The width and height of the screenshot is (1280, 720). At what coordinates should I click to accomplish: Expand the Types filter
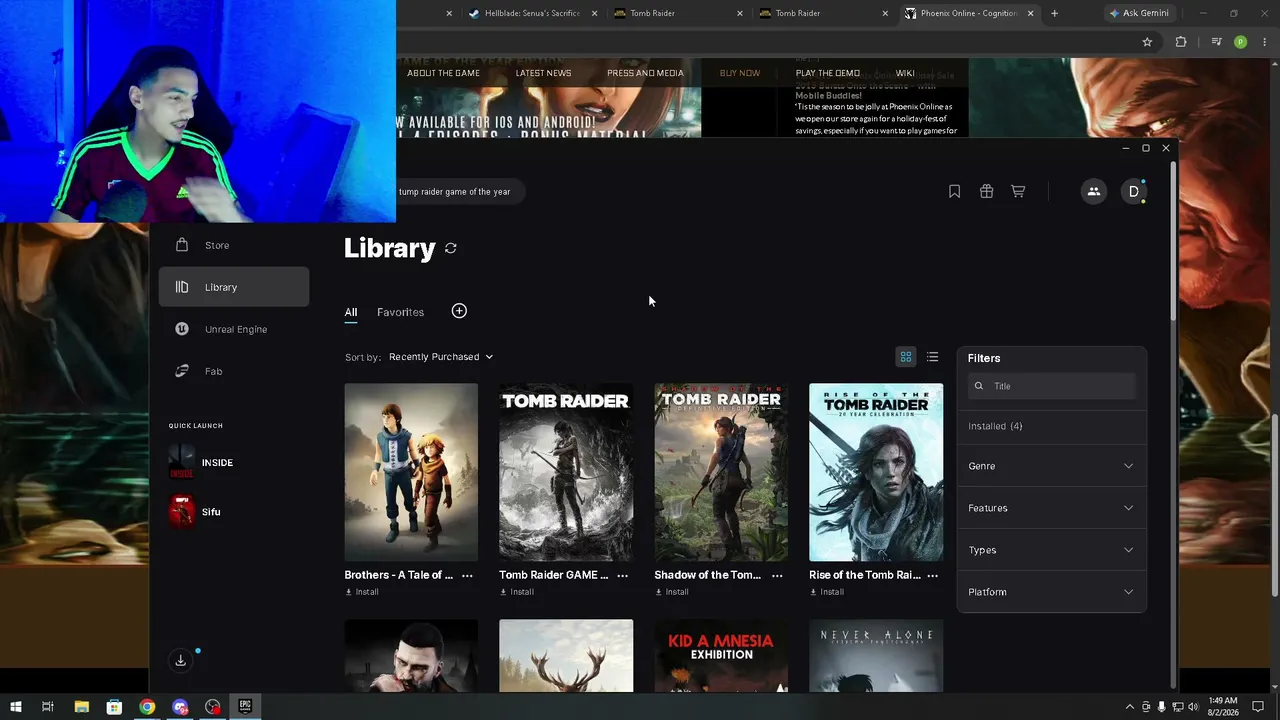[x=1051, y=550]
